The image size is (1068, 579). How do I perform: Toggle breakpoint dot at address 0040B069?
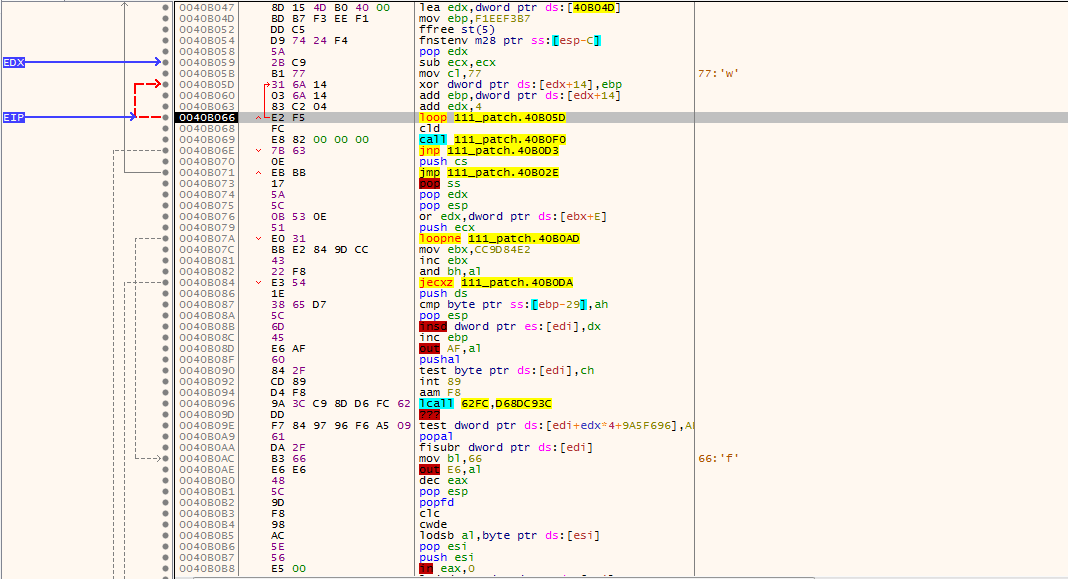click(166, 140)
